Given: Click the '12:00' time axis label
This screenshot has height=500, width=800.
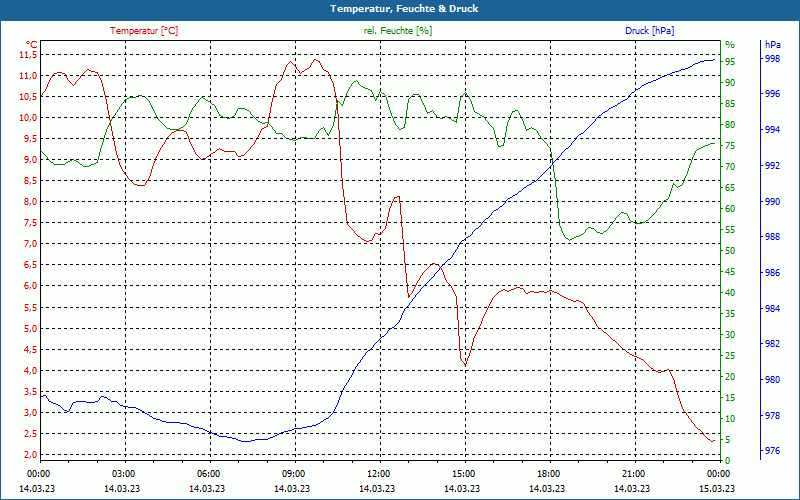Looking at the screenshot, I should (x=378, y=474).
